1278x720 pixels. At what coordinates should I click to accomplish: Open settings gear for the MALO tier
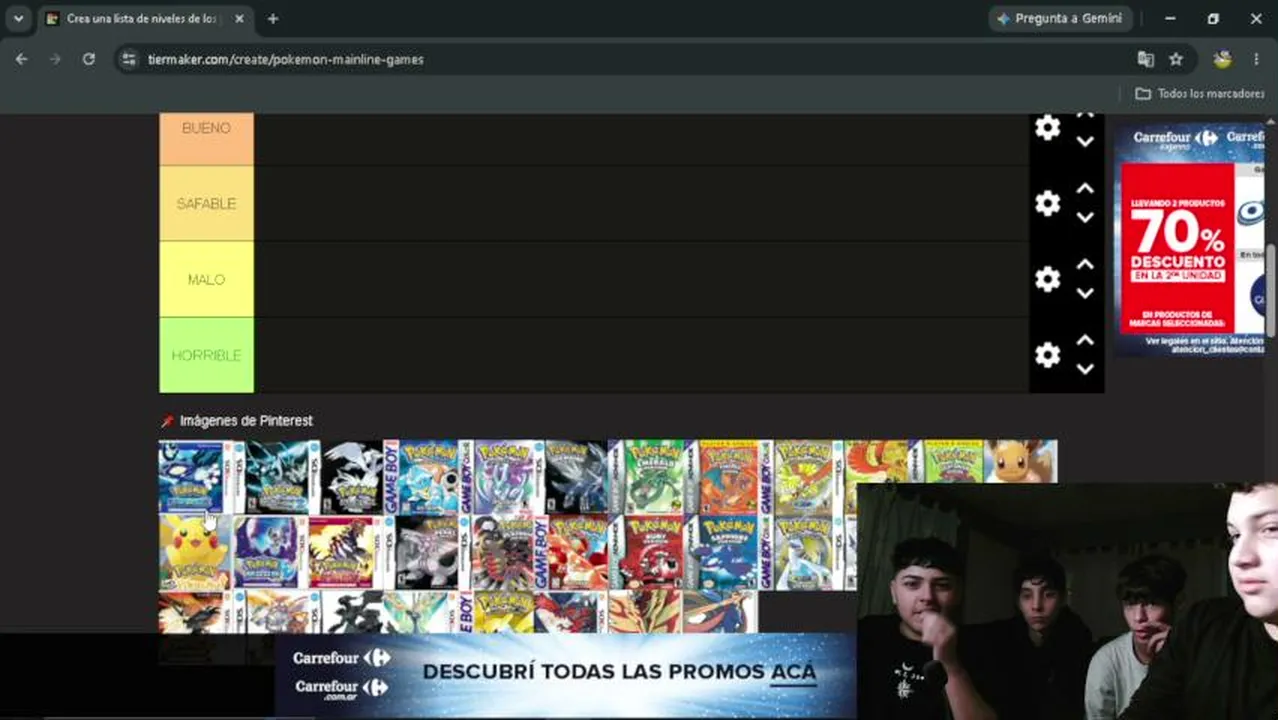pos(1047,279)
